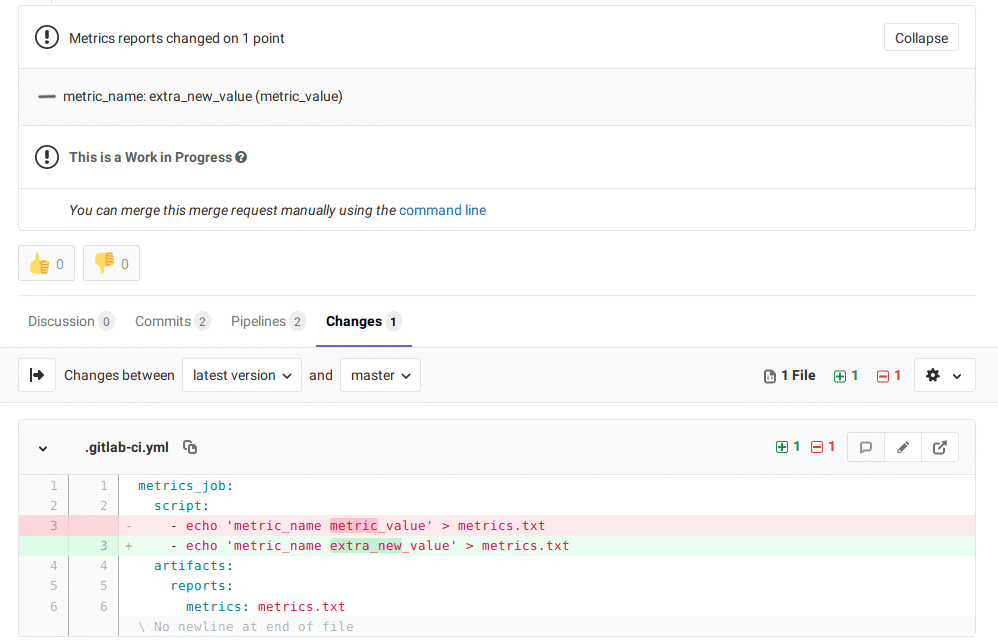Collapse the .gitlab-ci.yml diff with its chevron
The image size is (998, 643).
42,448
